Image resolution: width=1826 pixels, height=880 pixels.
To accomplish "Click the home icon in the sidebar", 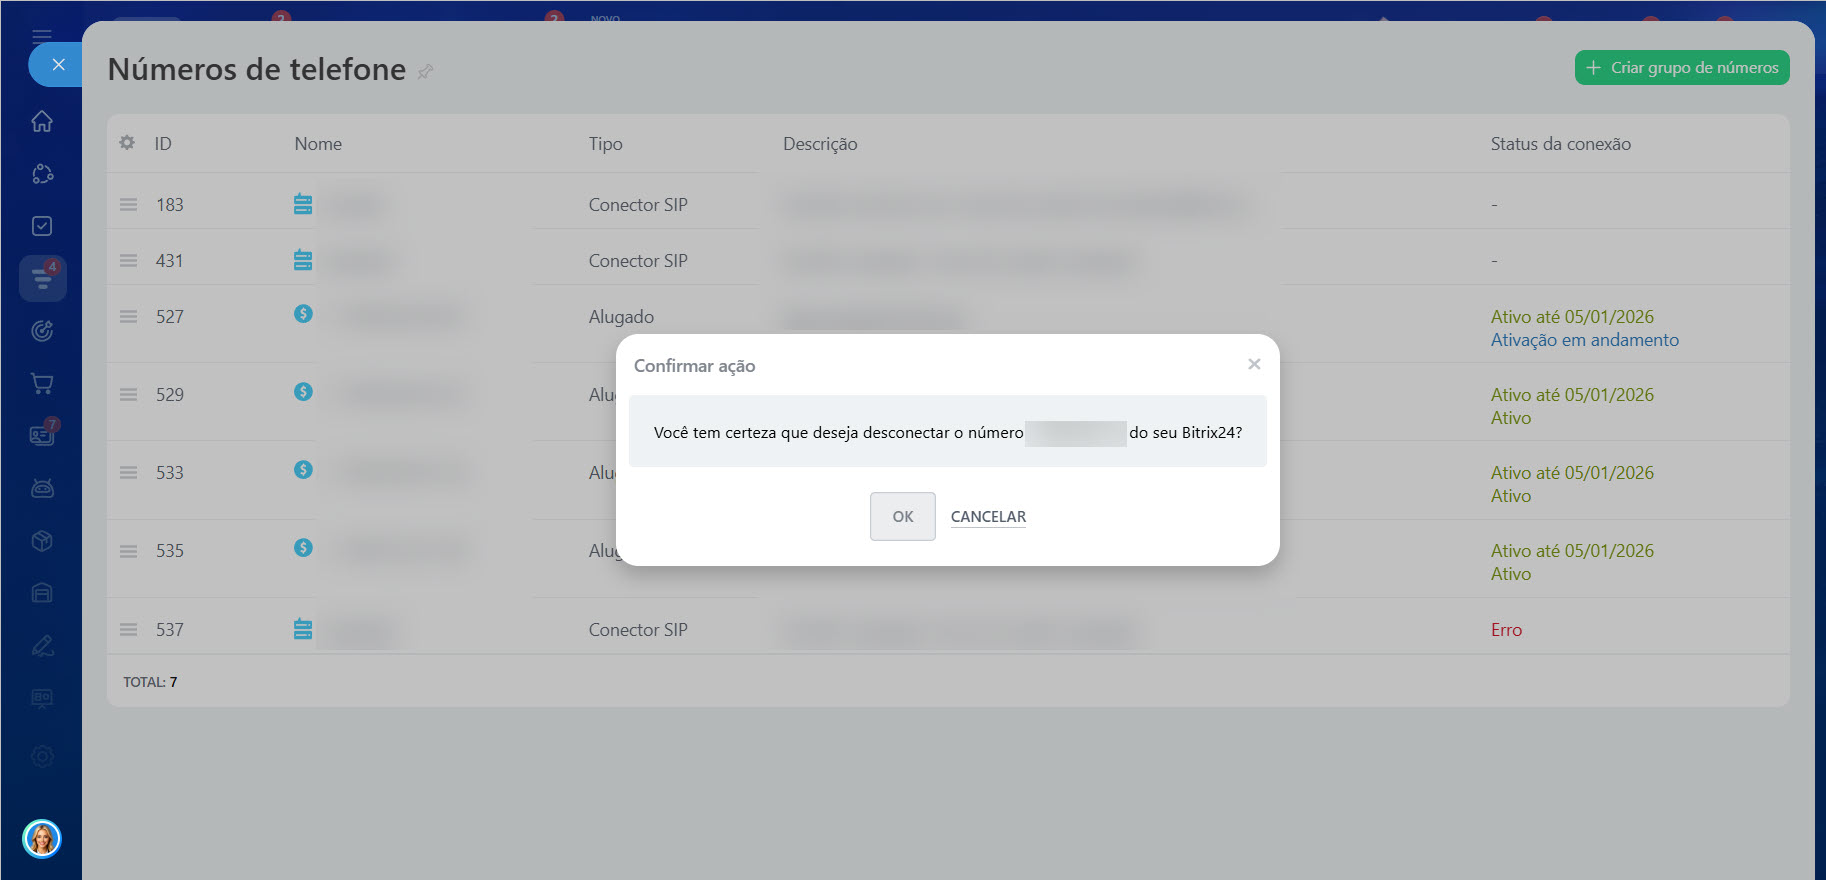I will click(x=42, y=121).
